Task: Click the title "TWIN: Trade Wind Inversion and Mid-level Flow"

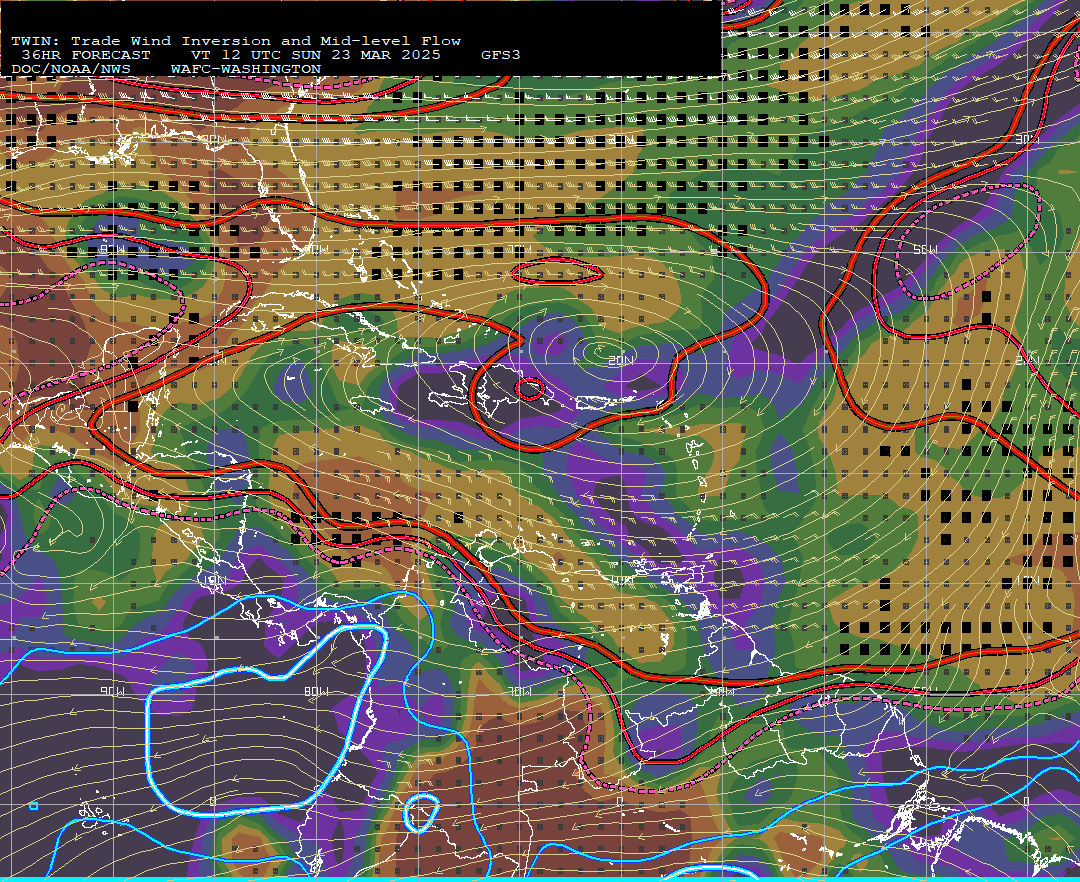Action: (x=236, y=41)
